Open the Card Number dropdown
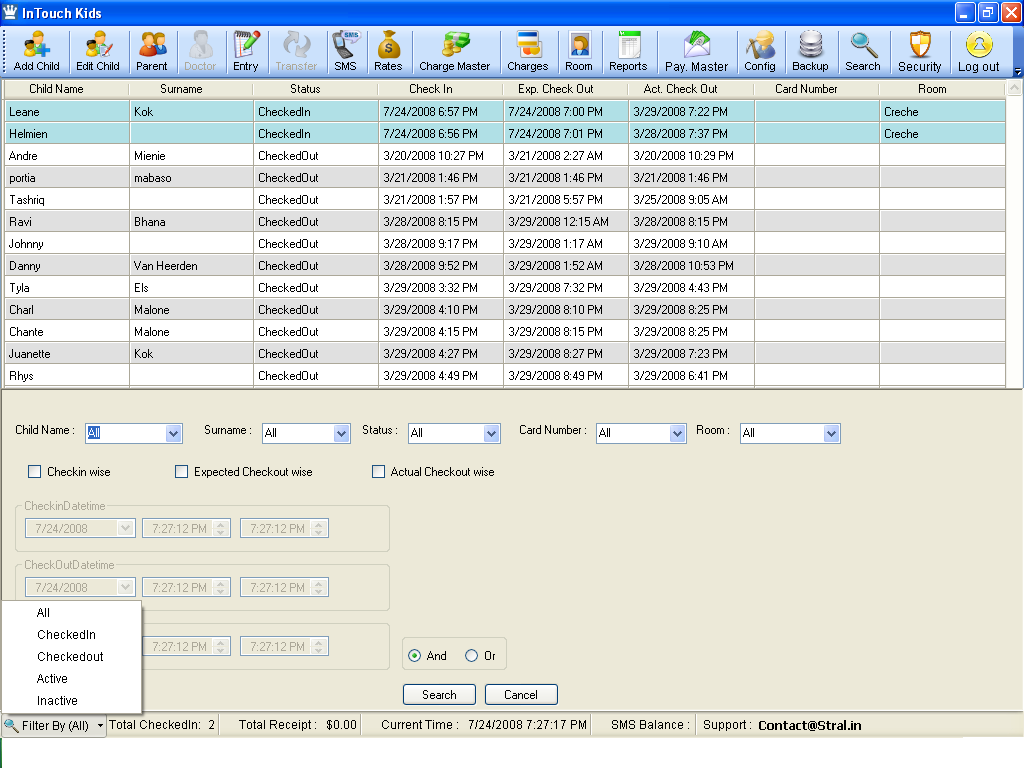This screenshot has height=768, width=1024. (x=677, y=433)
